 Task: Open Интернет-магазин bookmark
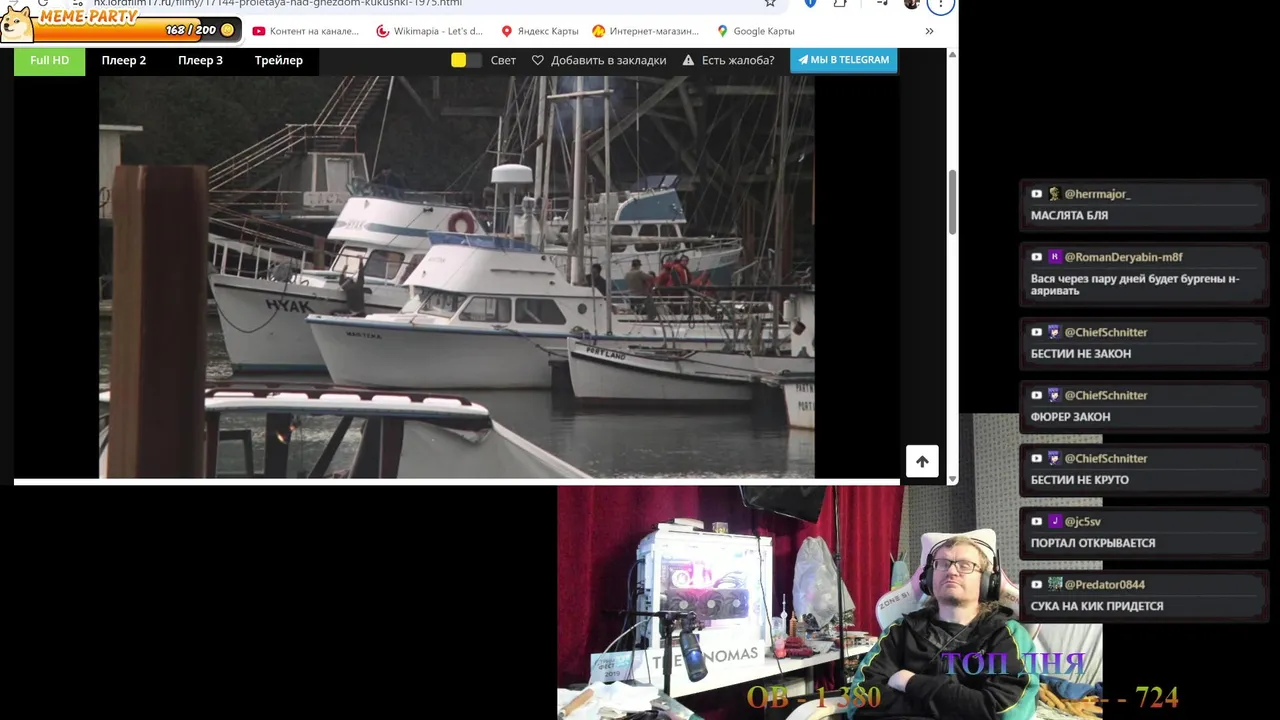coord(646,31)
